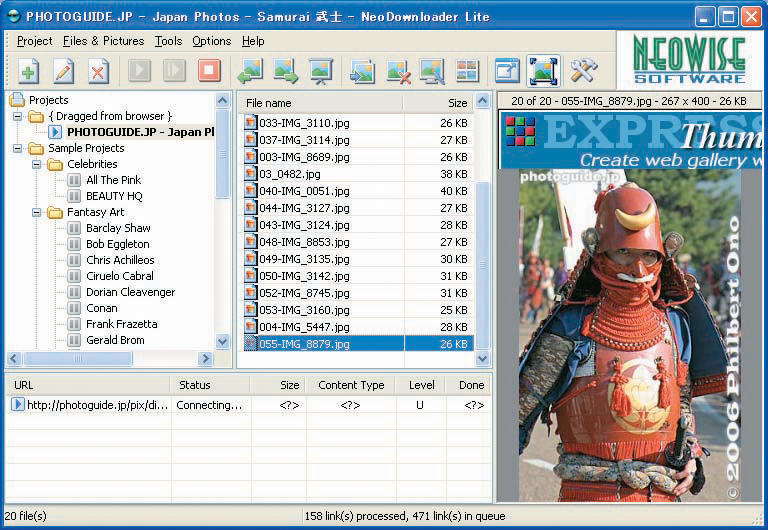Select file 004-IMG_5447.jpg
The width and height of the screenshot is (768, 530).
click(x=358, y=327)
